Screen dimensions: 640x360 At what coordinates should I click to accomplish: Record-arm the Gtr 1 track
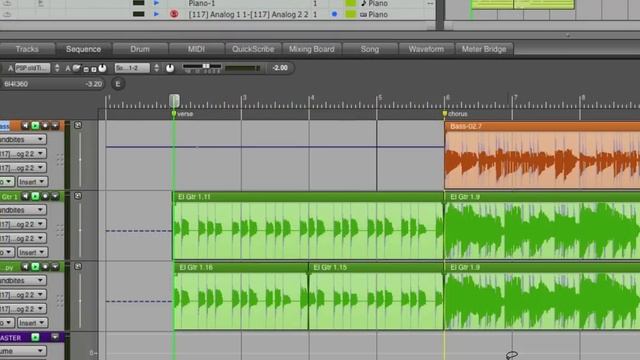pyautogui.click(x=45, y=196)
